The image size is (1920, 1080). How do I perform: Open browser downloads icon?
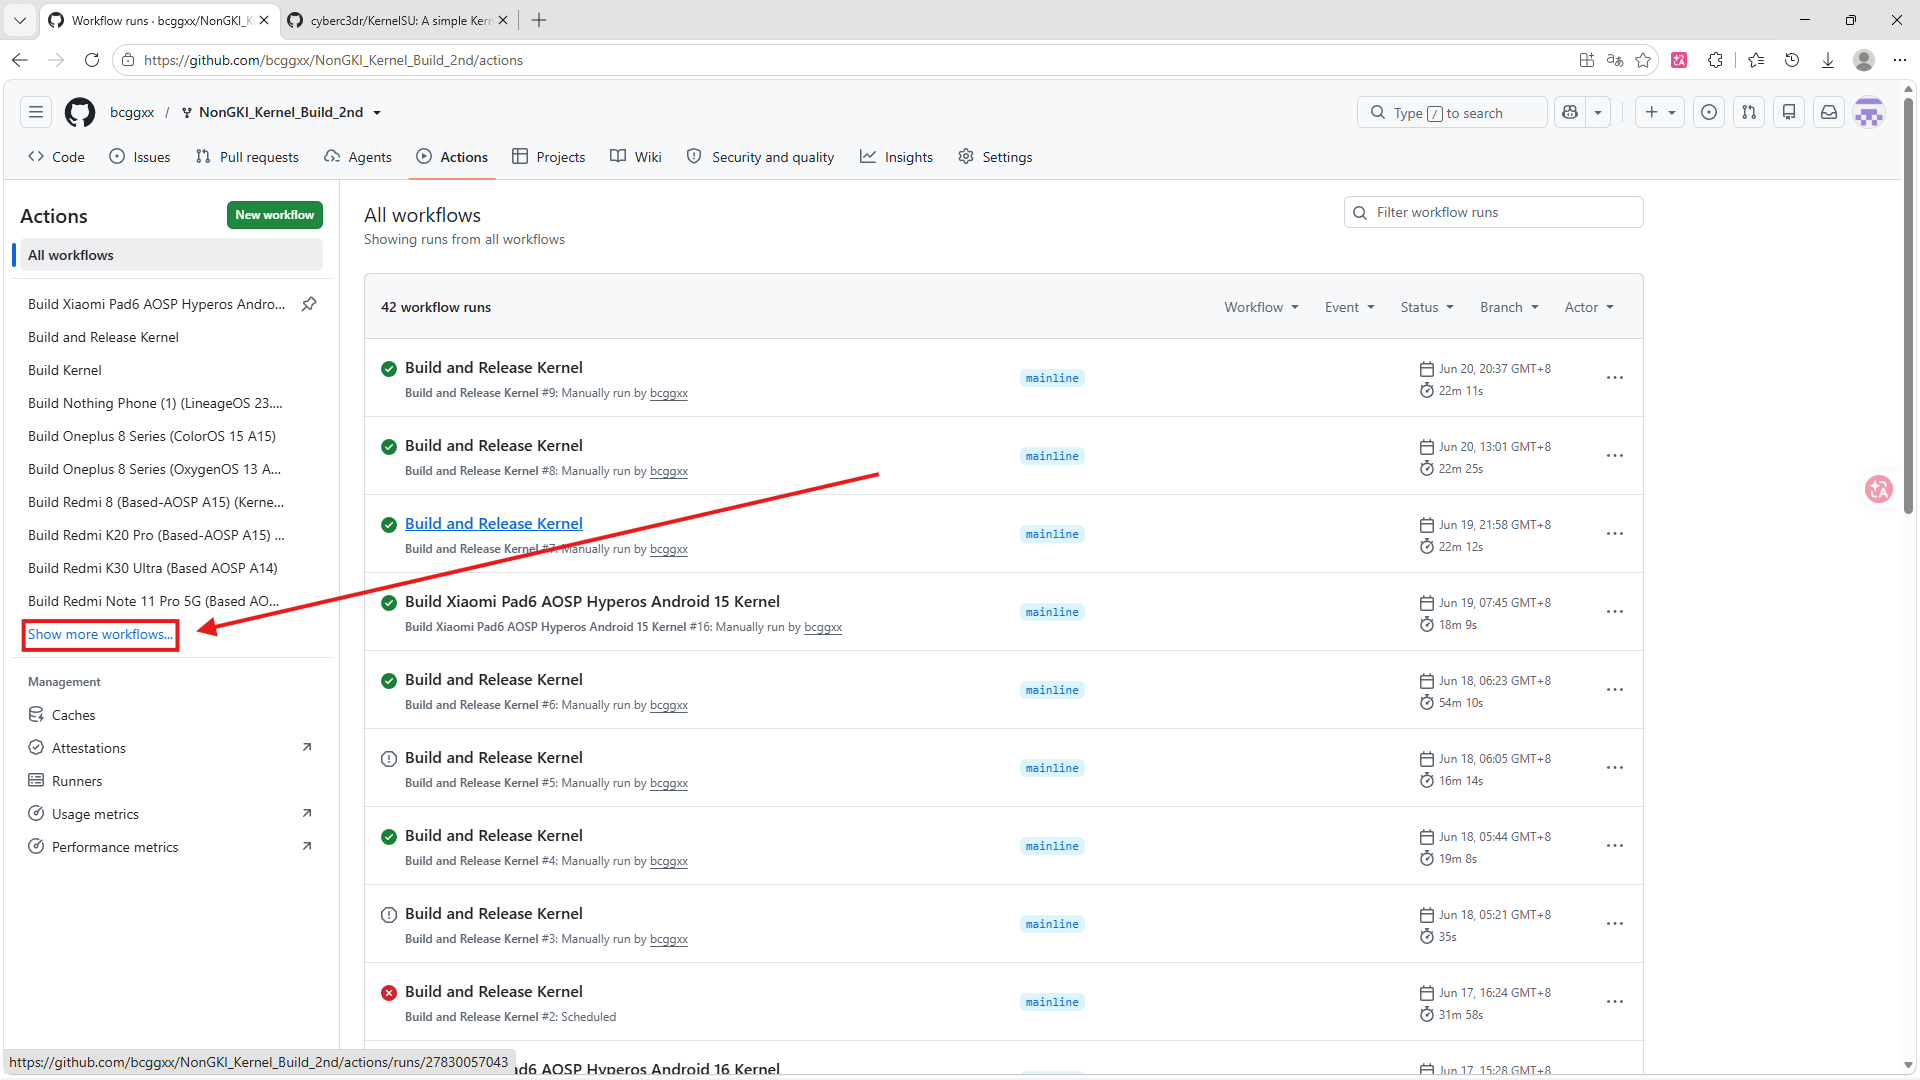tap(1828, 60)
